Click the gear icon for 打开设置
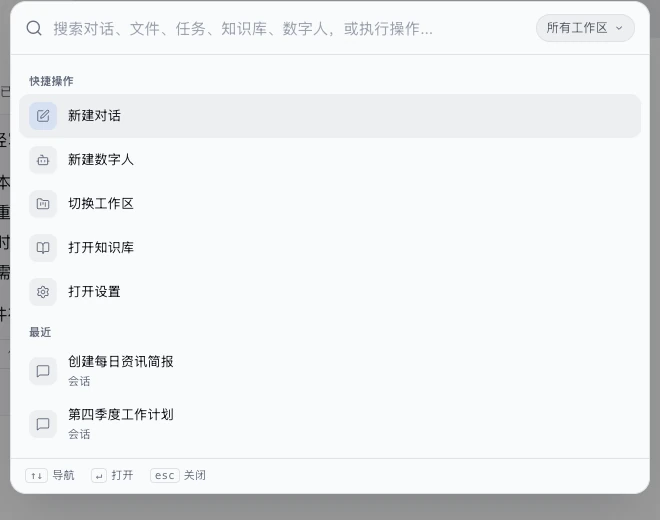 click(43, 292)
